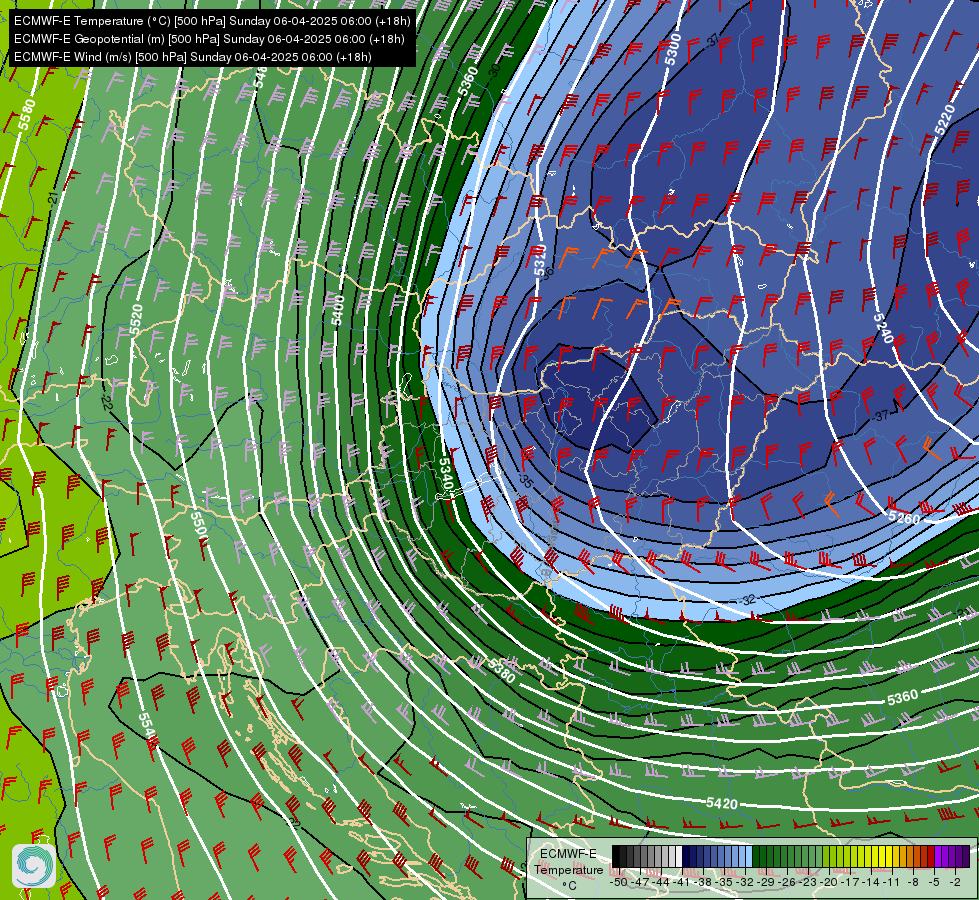The width and height of the screenshot is (979, 900).
Task: Select the ECMWF-E Temperature 500 hPa title line
Action: tap(212, 21)
